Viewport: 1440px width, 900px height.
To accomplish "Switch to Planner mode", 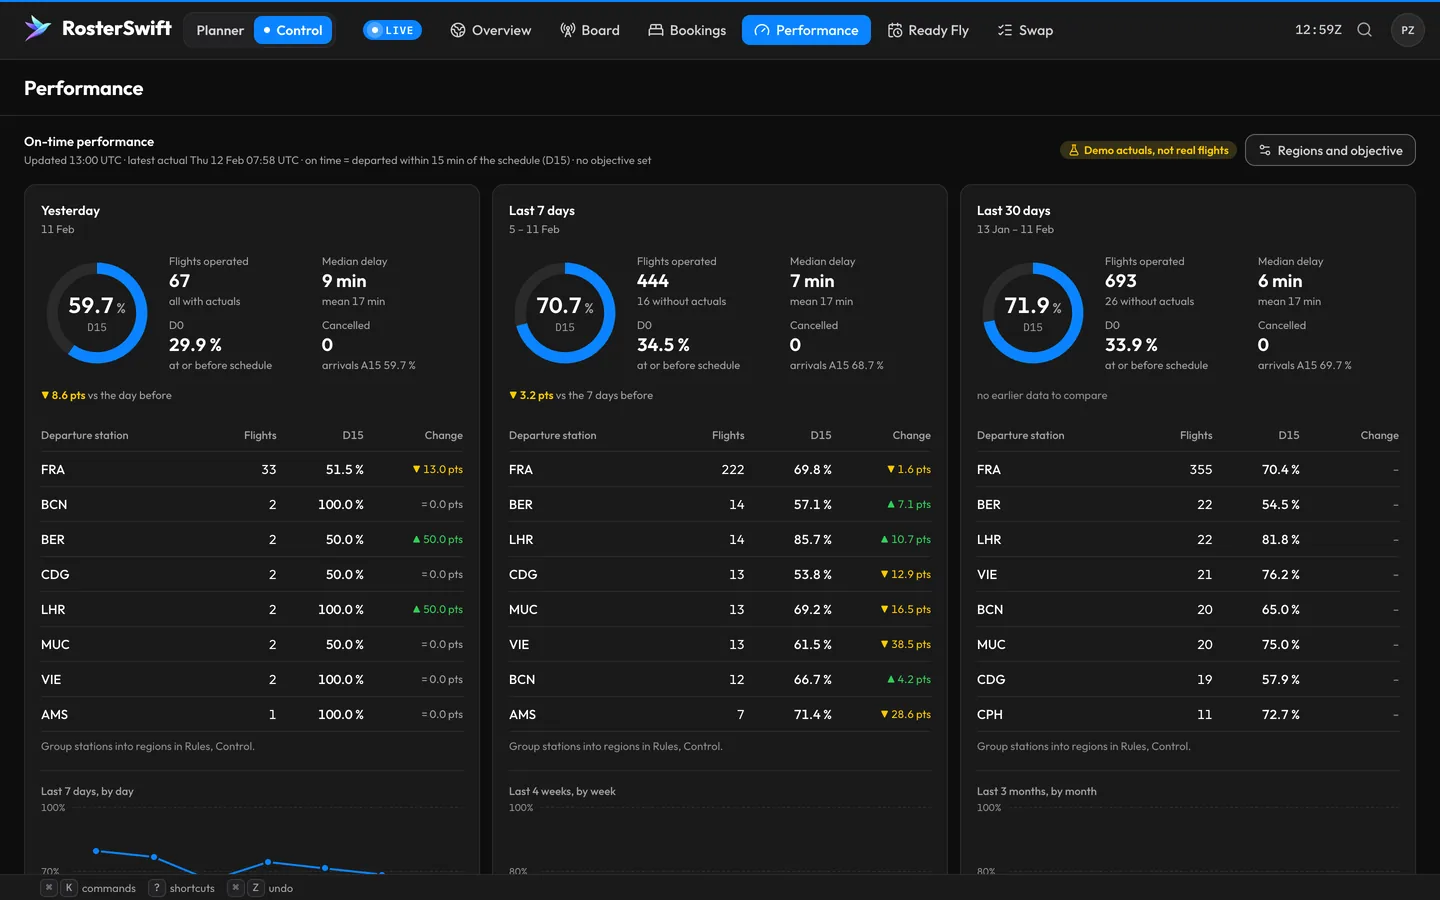I will click(220, 30).
